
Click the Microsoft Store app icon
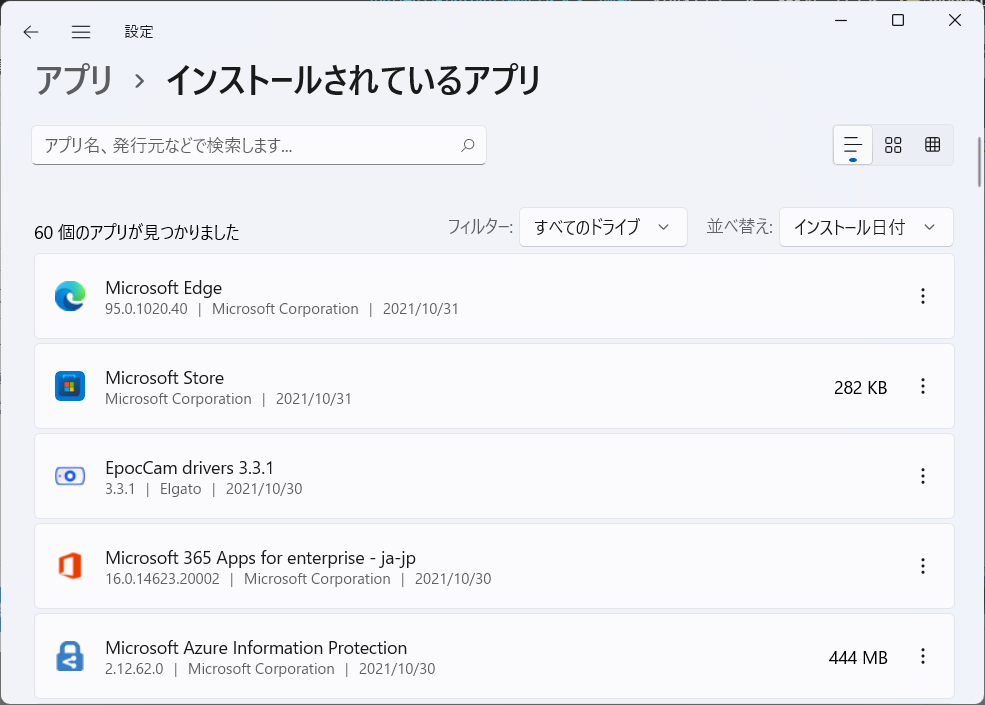(70, 386)
